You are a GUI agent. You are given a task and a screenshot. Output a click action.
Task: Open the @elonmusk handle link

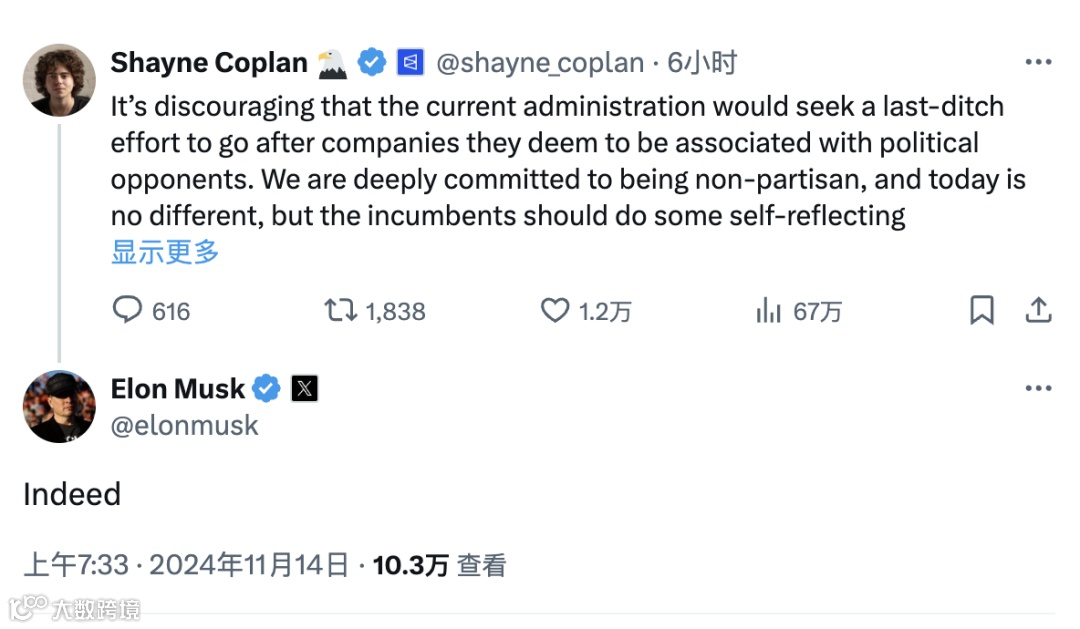[185, 425]
